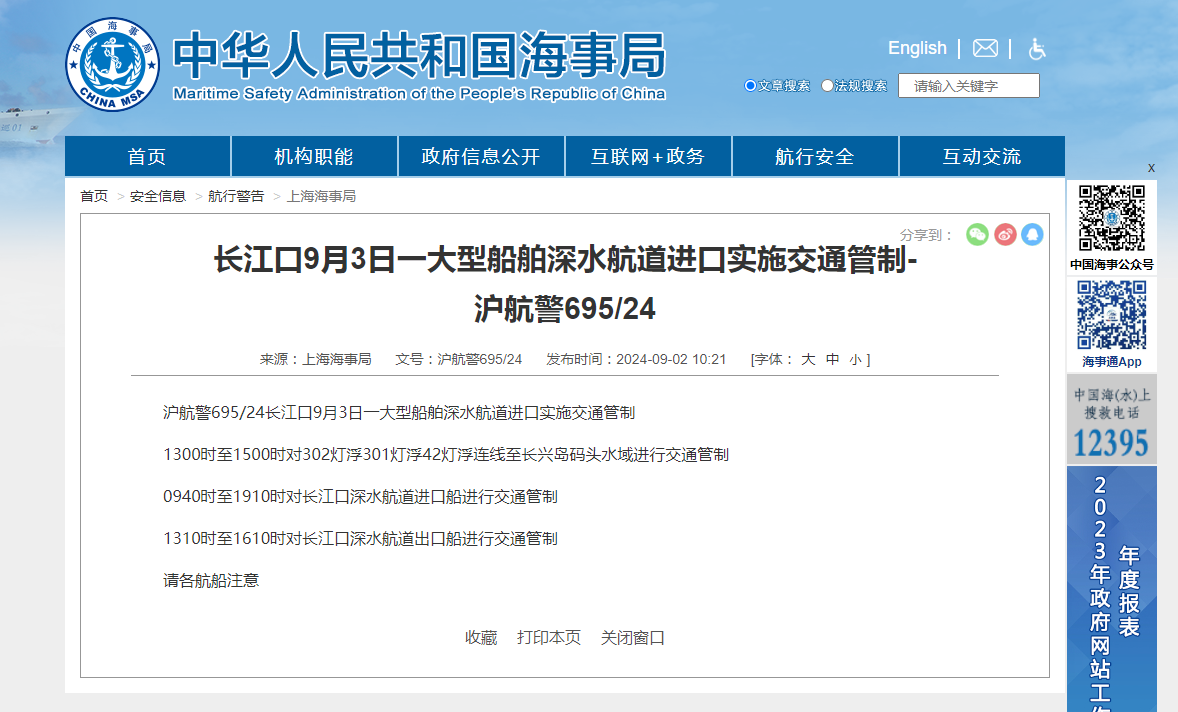Click the line starting 0940时至1910时

pos(360,496)
